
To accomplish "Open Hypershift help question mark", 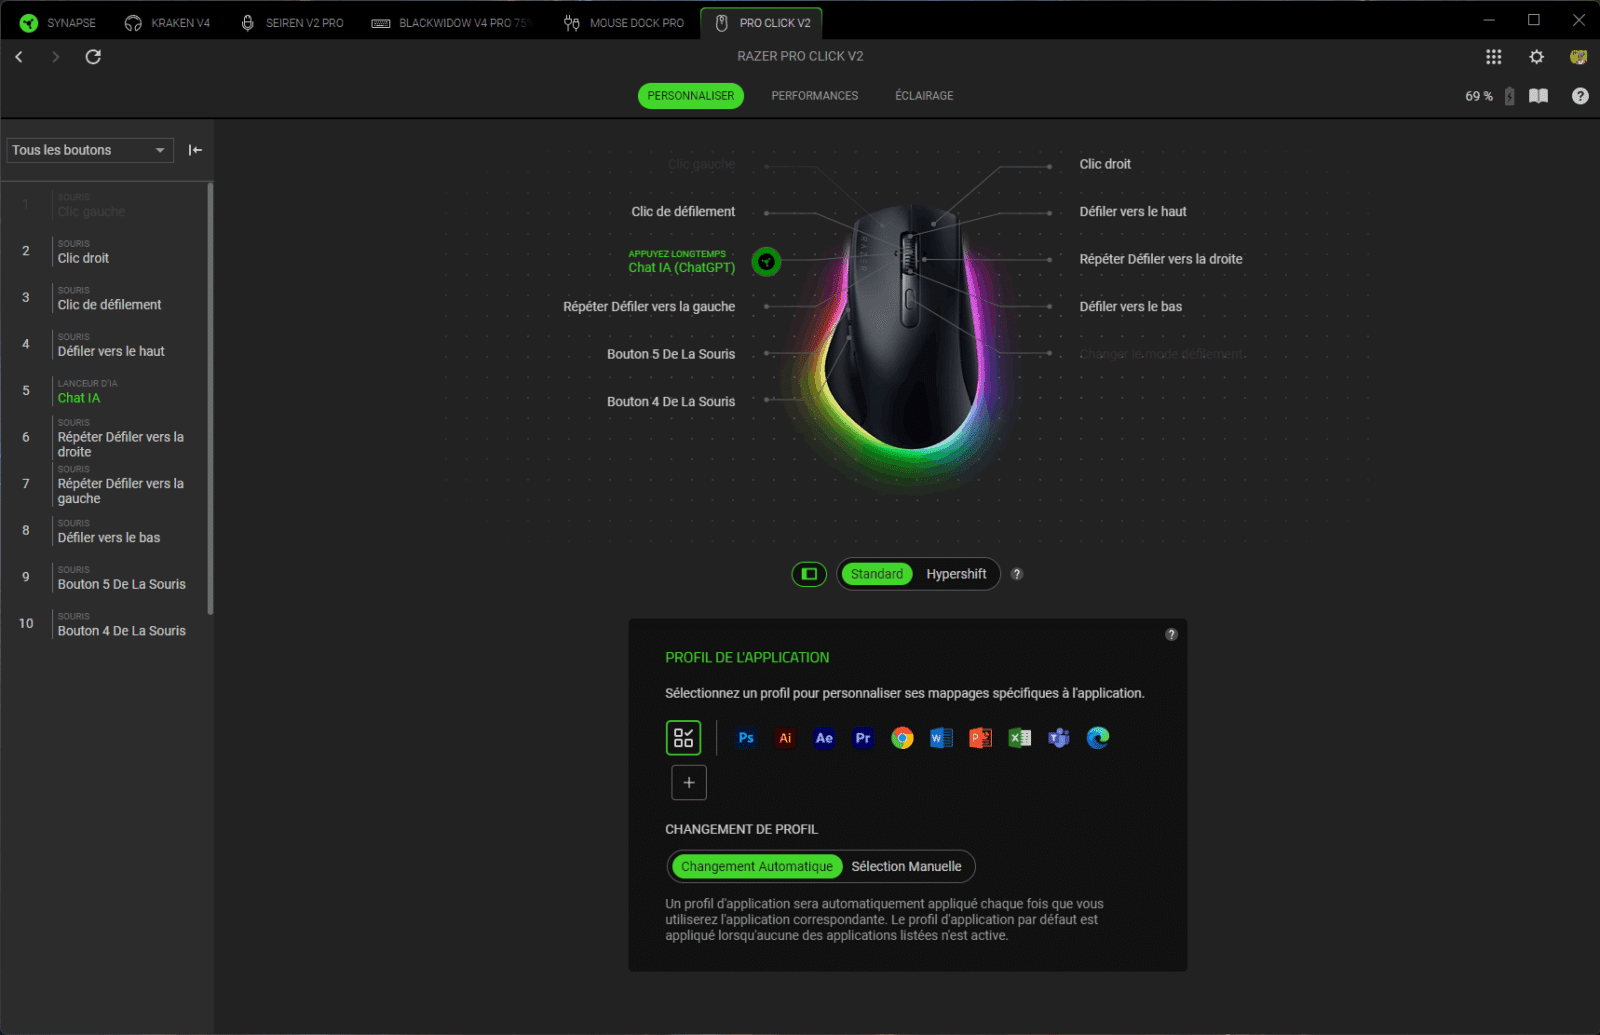I will pyautogui.click(x=1017, y=574).
